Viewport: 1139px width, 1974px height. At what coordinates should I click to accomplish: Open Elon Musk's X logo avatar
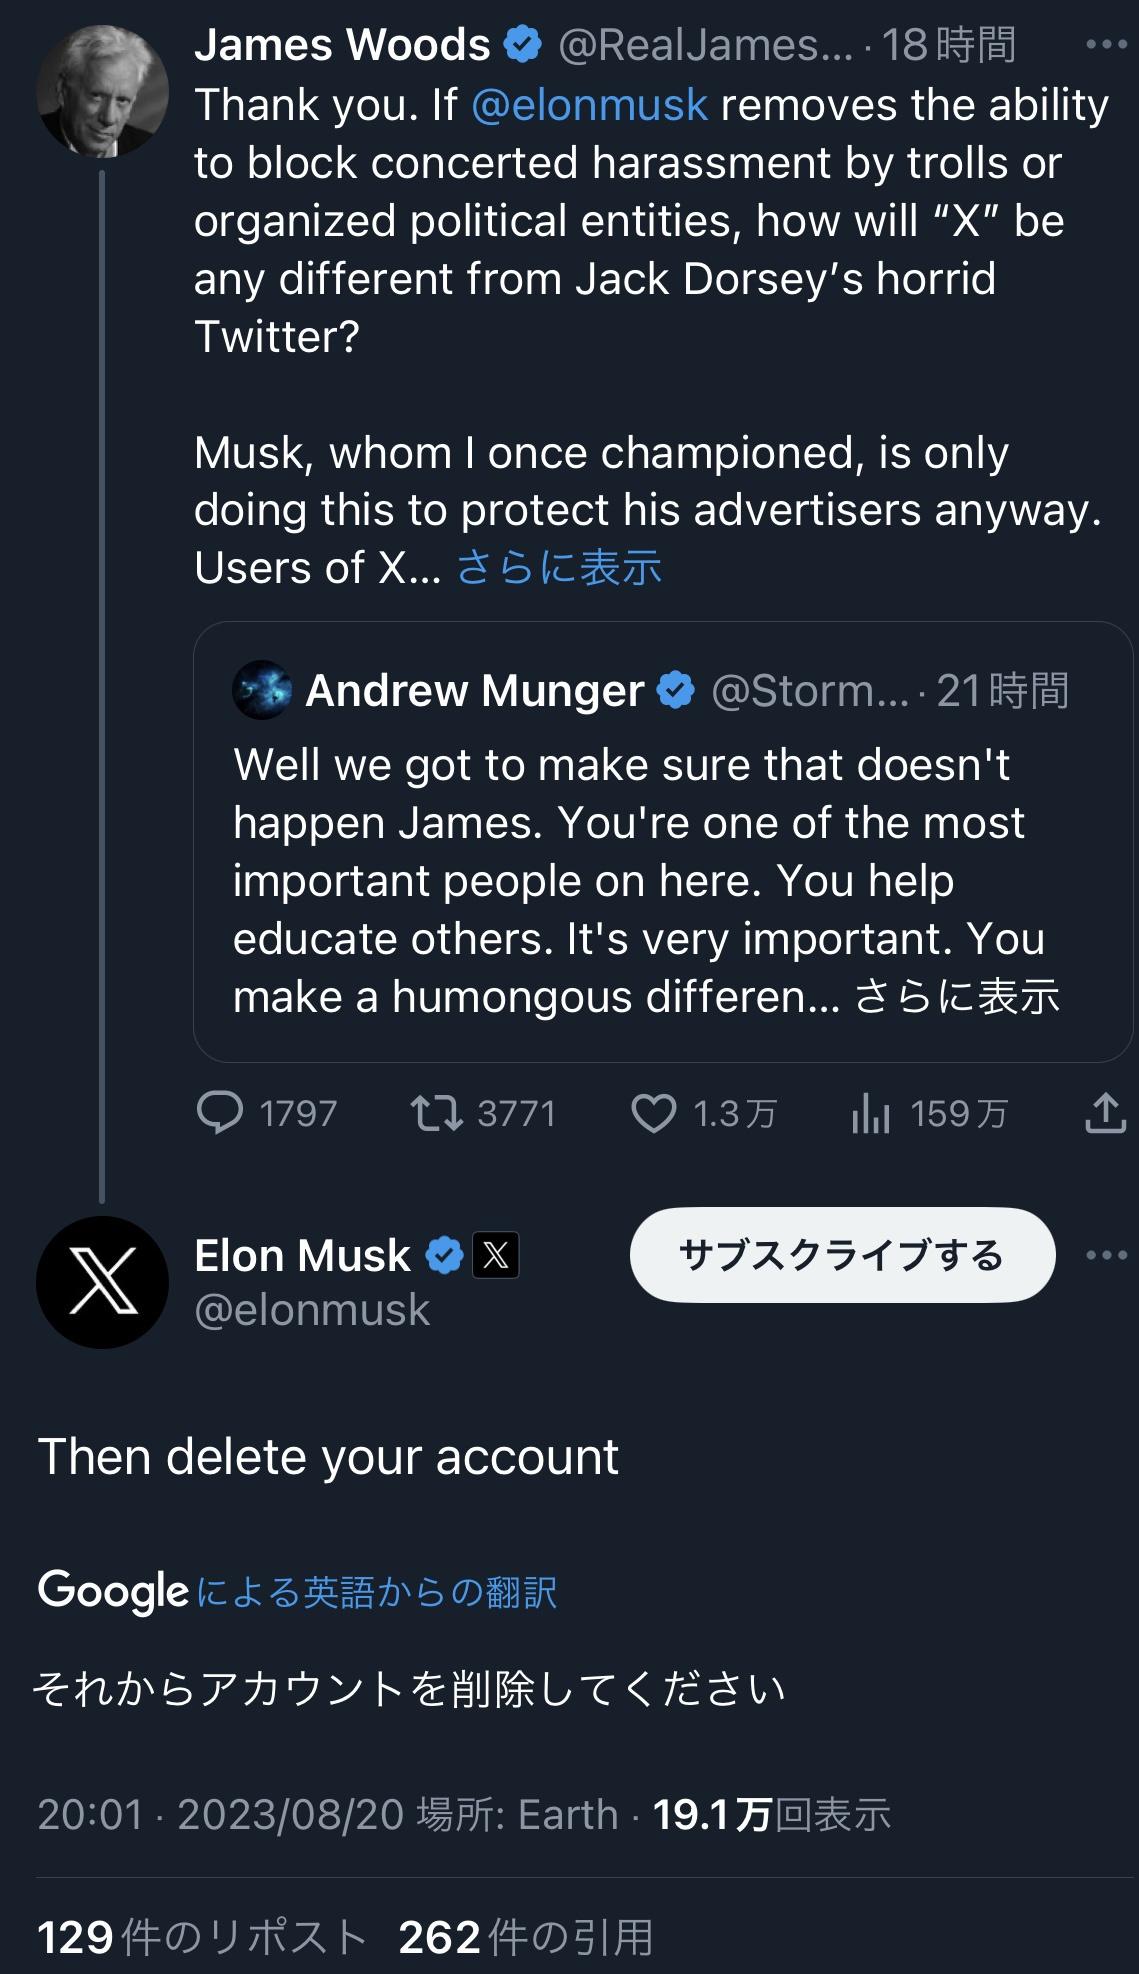(102, 1281)
